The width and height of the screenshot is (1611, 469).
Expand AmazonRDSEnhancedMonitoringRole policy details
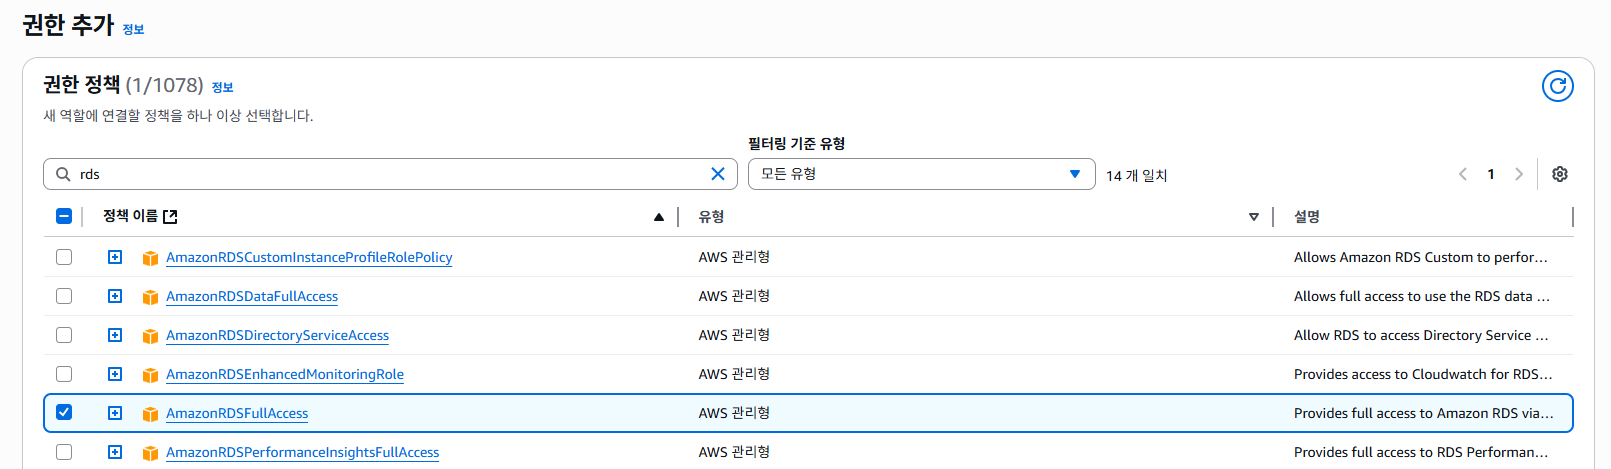click(x=115, y=374)
